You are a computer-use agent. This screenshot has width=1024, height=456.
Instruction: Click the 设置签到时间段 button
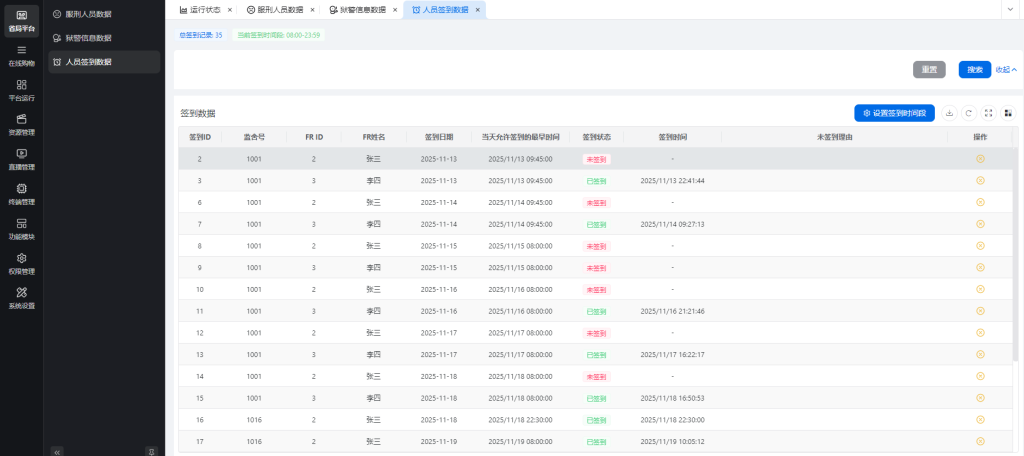[x=894, y=113]
